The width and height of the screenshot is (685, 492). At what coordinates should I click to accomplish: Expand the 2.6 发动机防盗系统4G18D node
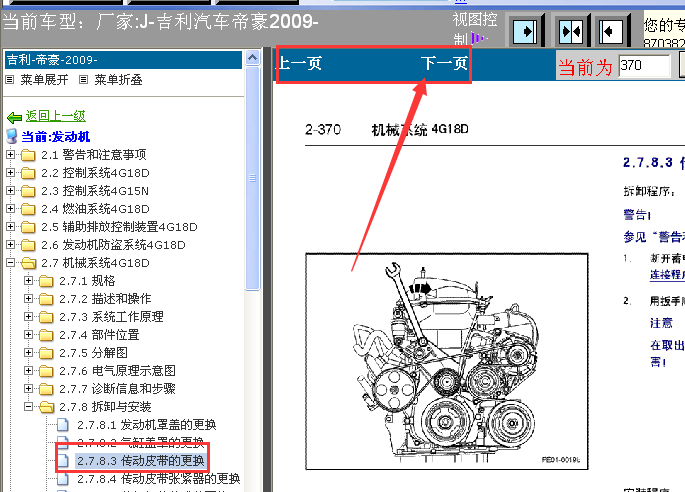pyautogui.click(x=10, y=244)
